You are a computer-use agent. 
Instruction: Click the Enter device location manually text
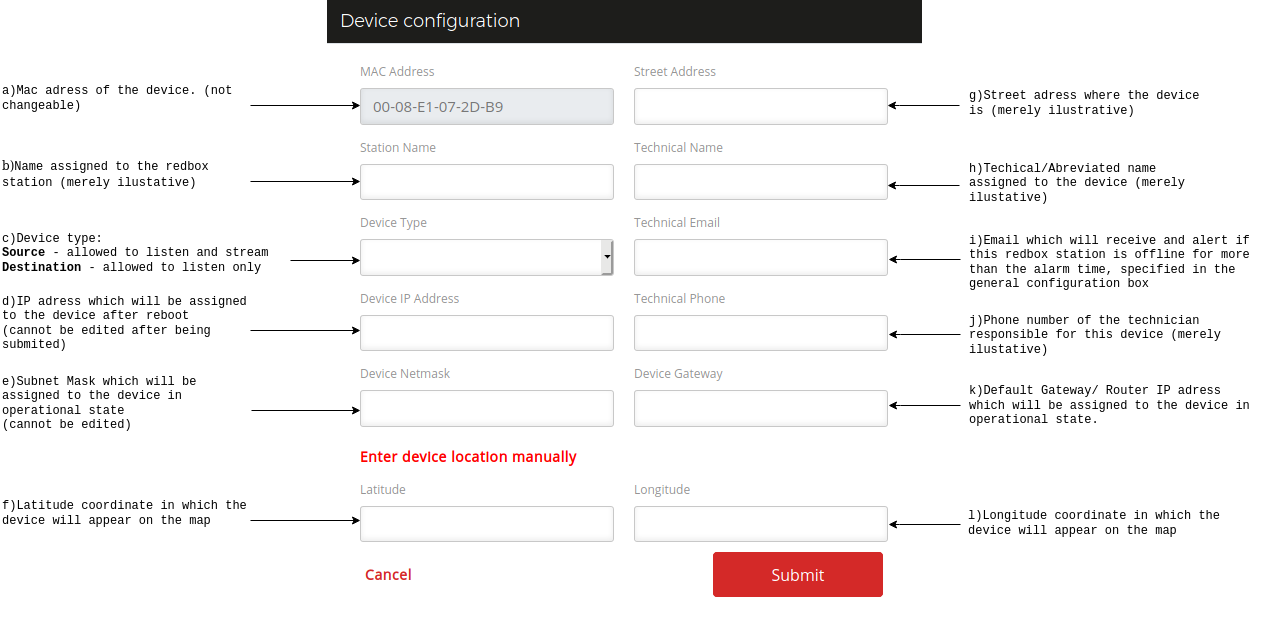[x=468, y=457]
